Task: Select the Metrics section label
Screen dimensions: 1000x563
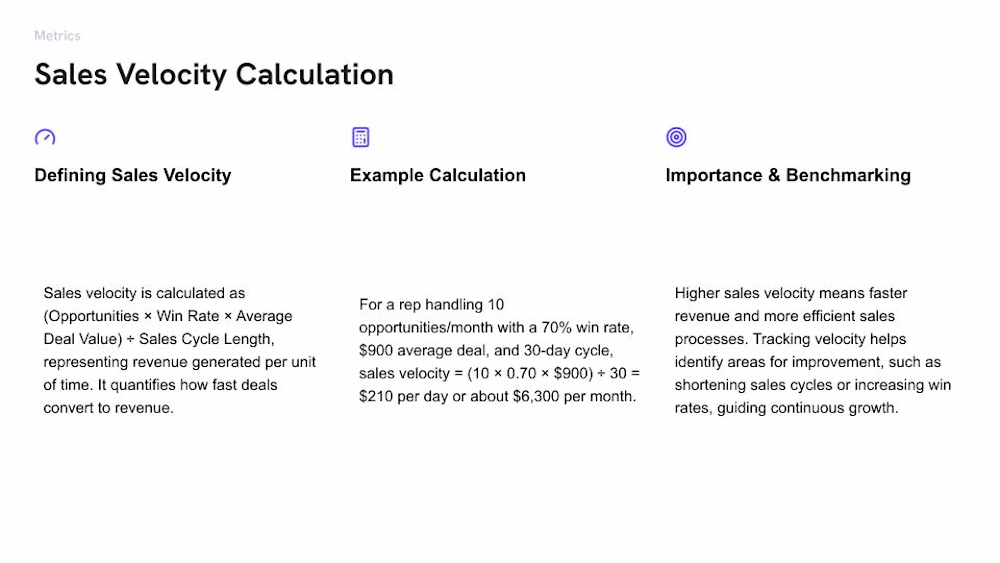Action: [x=57, y=36]
